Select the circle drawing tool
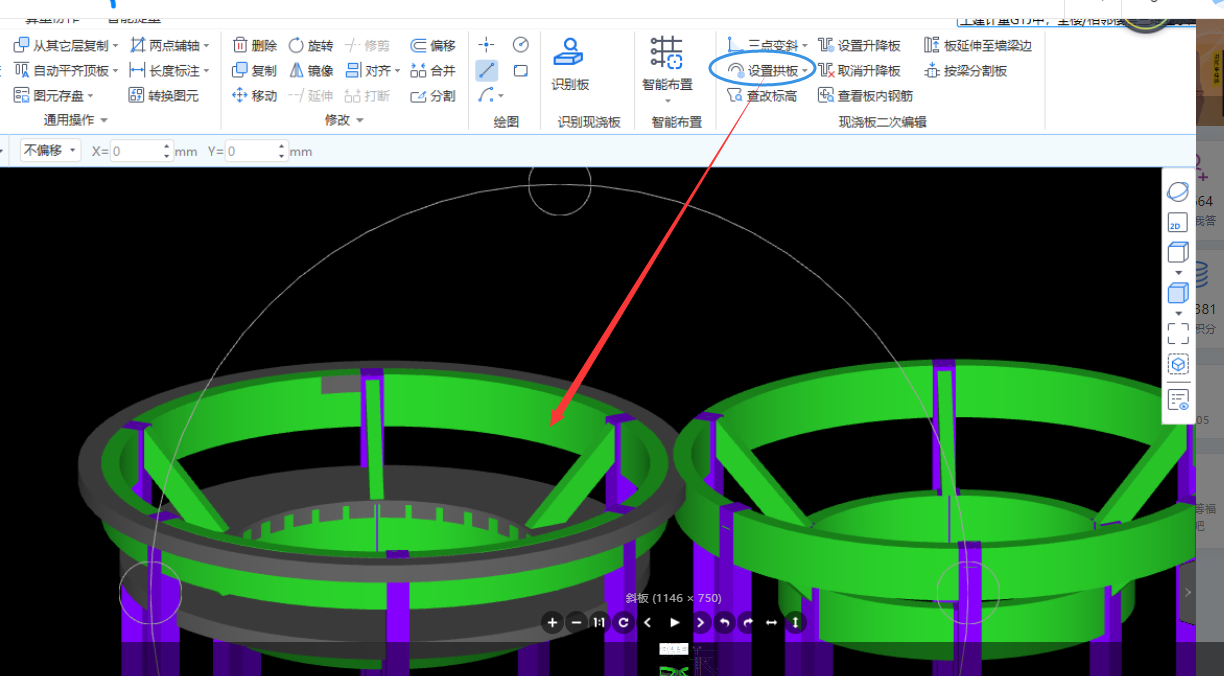 (521, 45)
